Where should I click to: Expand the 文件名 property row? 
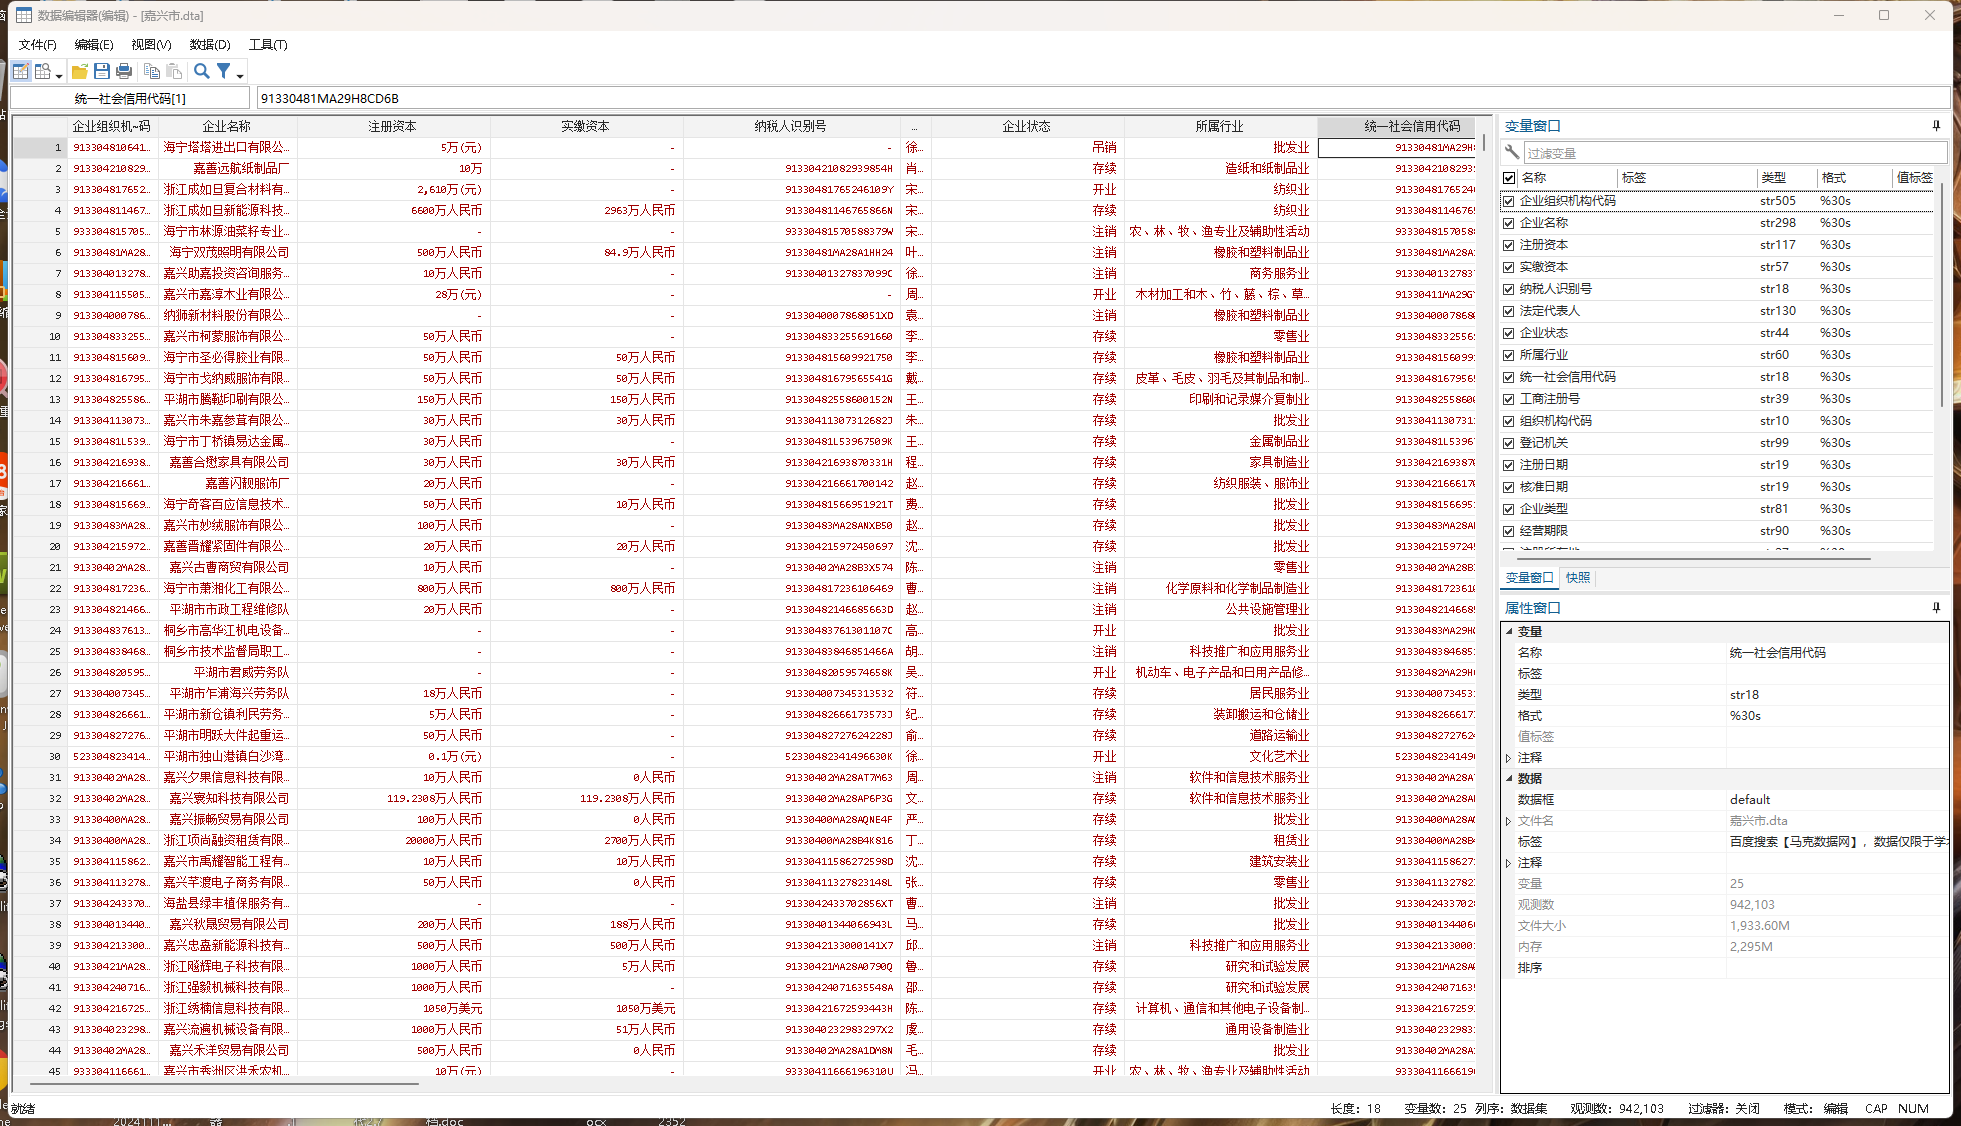coord(1508,821)
